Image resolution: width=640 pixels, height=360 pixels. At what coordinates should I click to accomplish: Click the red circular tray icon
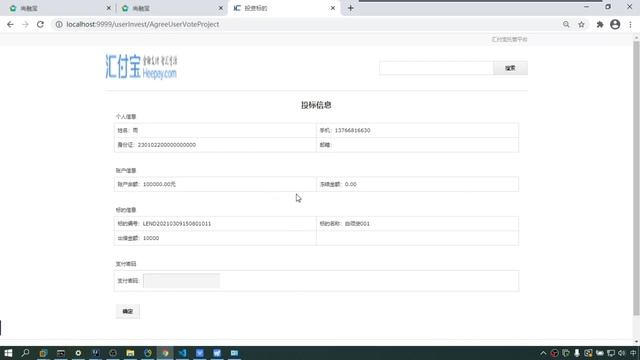pyautogui.click(x=554, y=353)
